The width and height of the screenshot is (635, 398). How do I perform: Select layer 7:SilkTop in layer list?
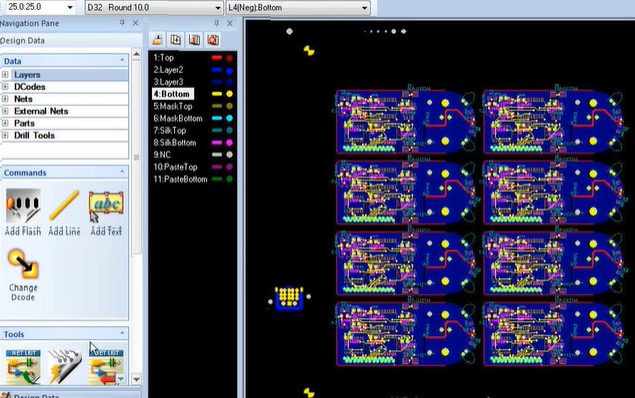pos(170,130)
